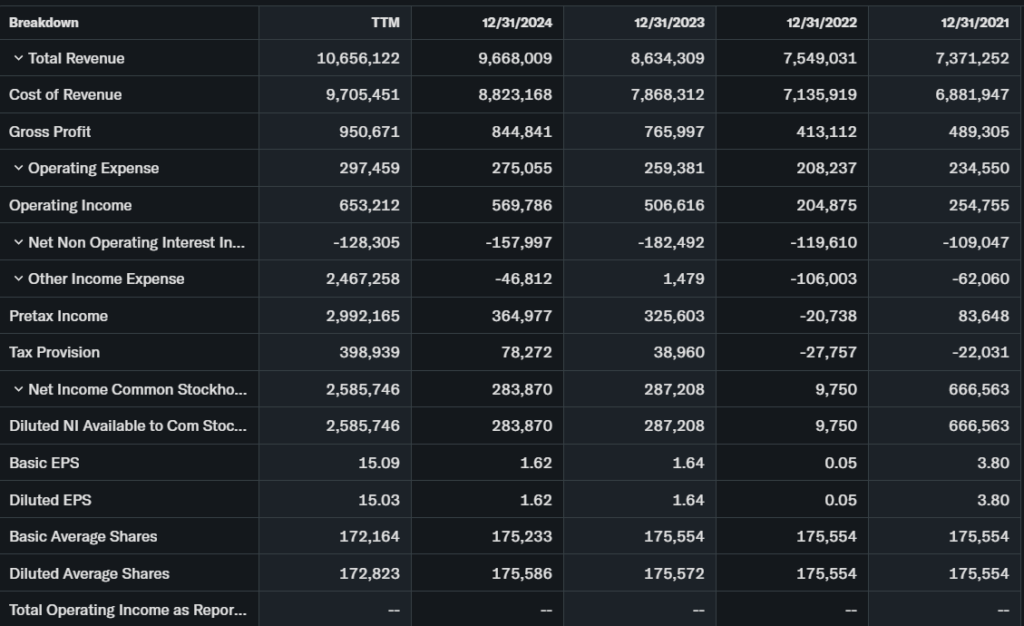Expand Net Non Operating Interest chevron
The height and width of the screenshot is (626, 1024).
pyautogui.click(x=18, y=242)
